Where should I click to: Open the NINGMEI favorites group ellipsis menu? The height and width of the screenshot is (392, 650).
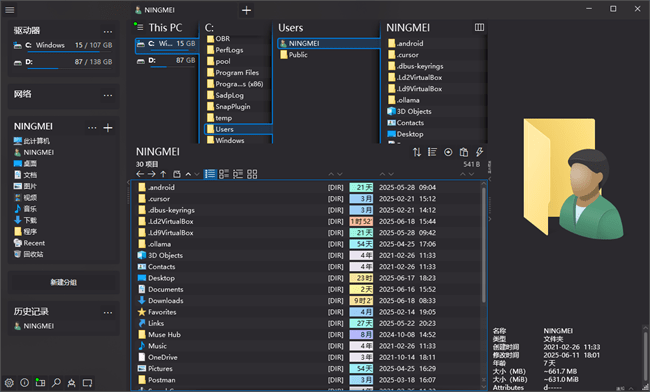[x=92, y=128]
